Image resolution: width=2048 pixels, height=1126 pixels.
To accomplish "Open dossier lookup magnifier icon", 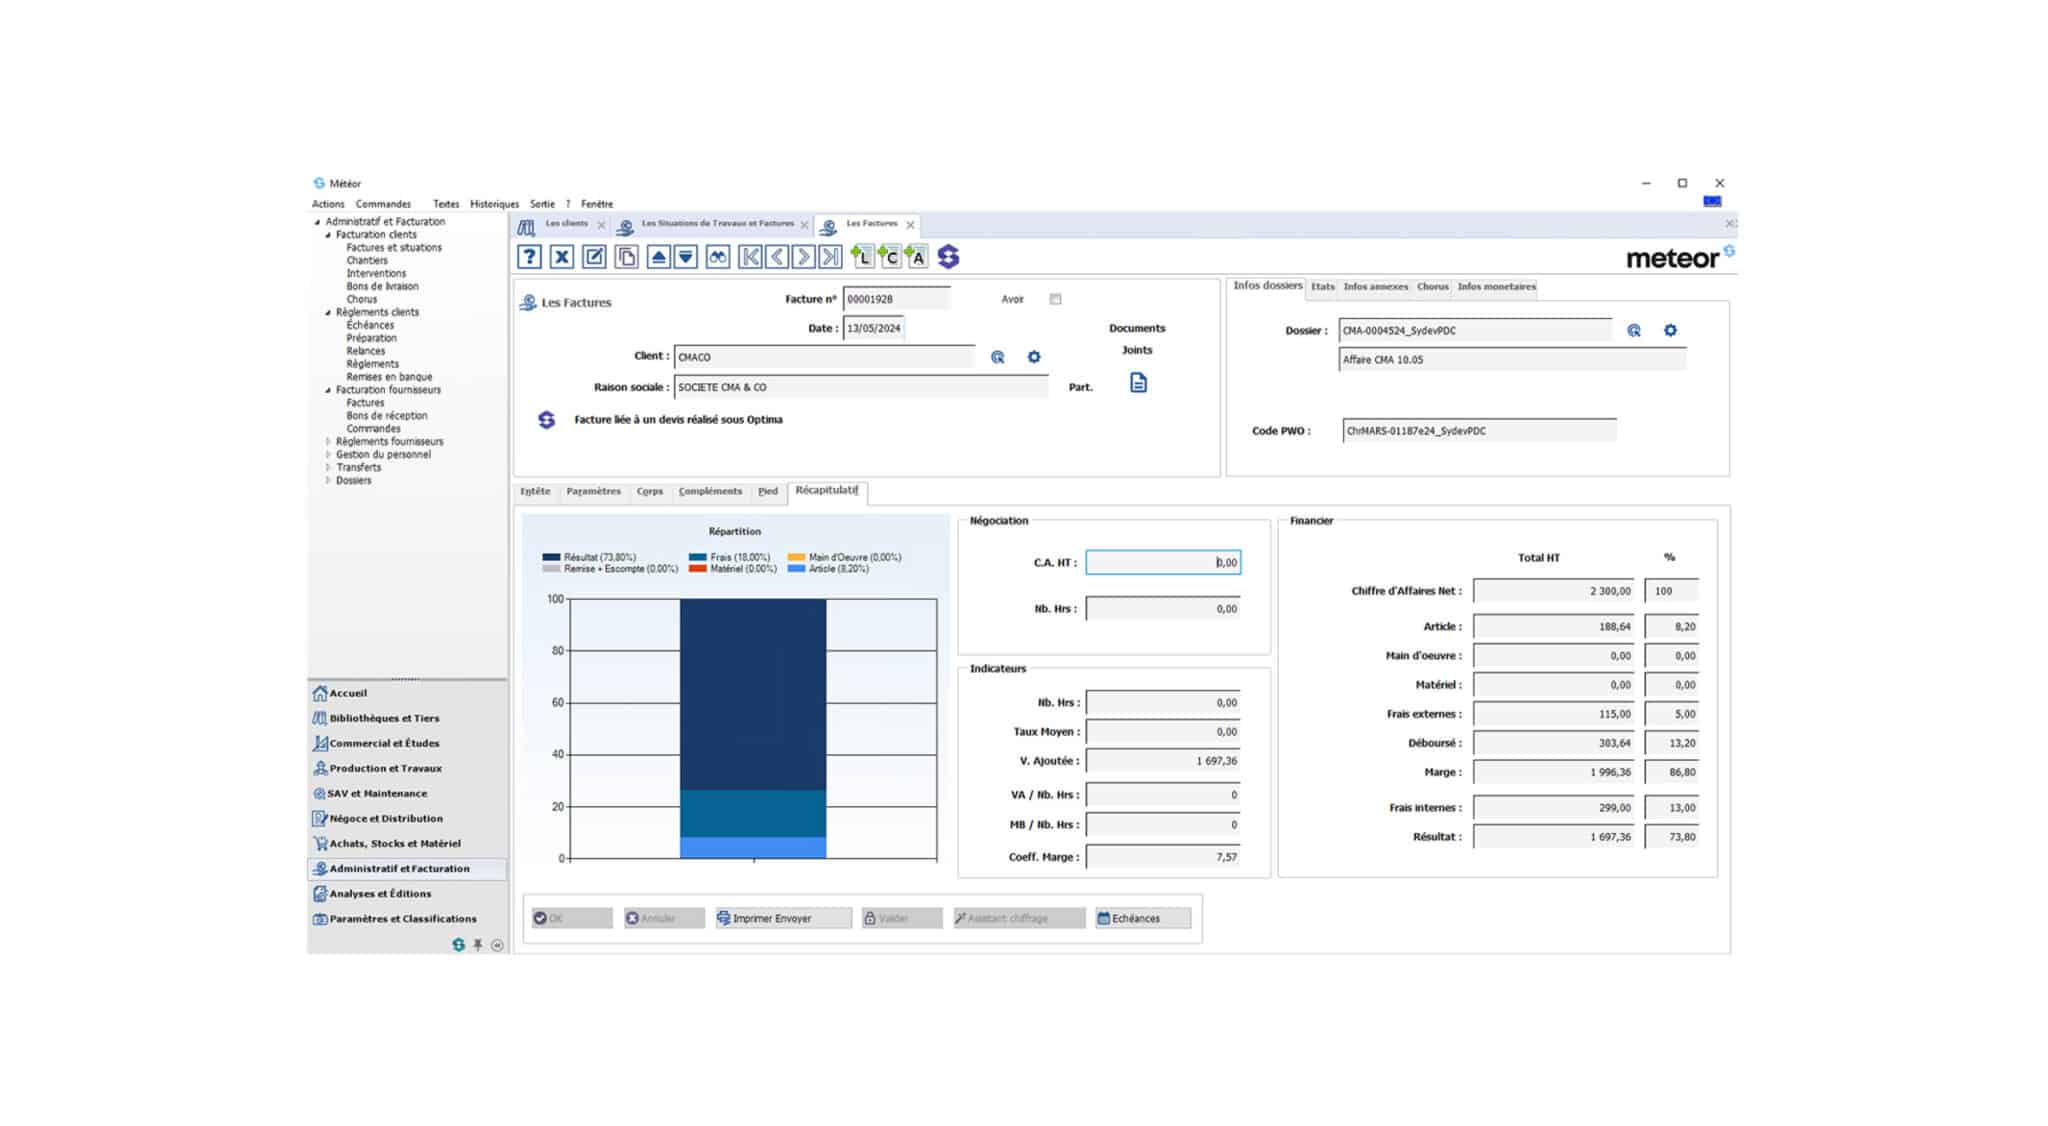I will 1634,330.
